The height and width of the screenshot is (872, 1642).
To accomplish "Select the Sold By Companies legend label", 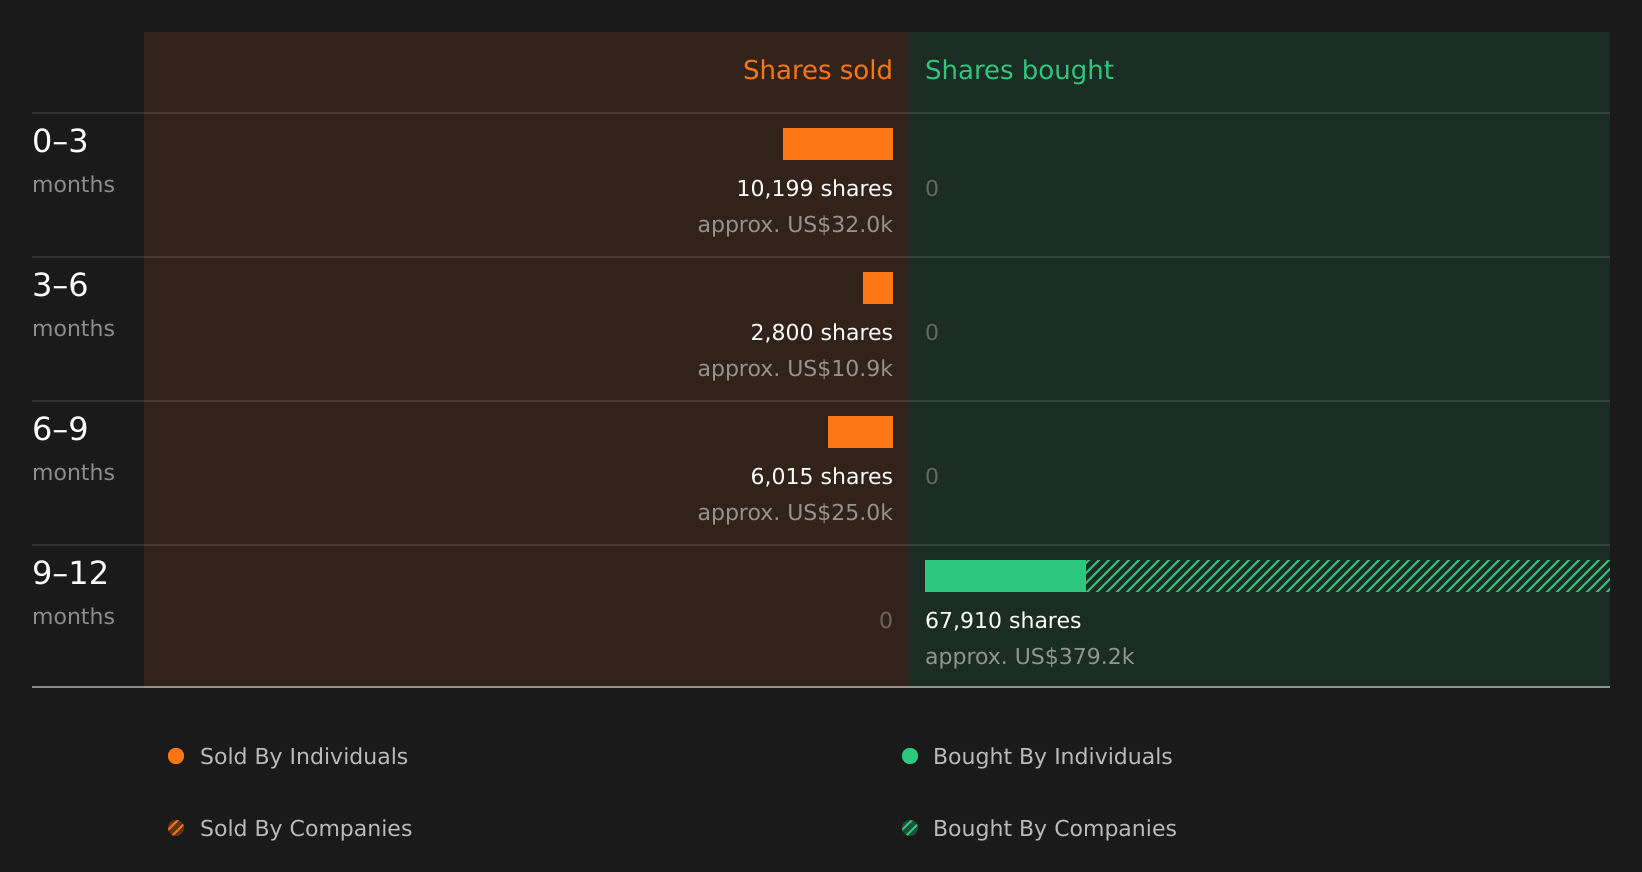I will (306, 829).
